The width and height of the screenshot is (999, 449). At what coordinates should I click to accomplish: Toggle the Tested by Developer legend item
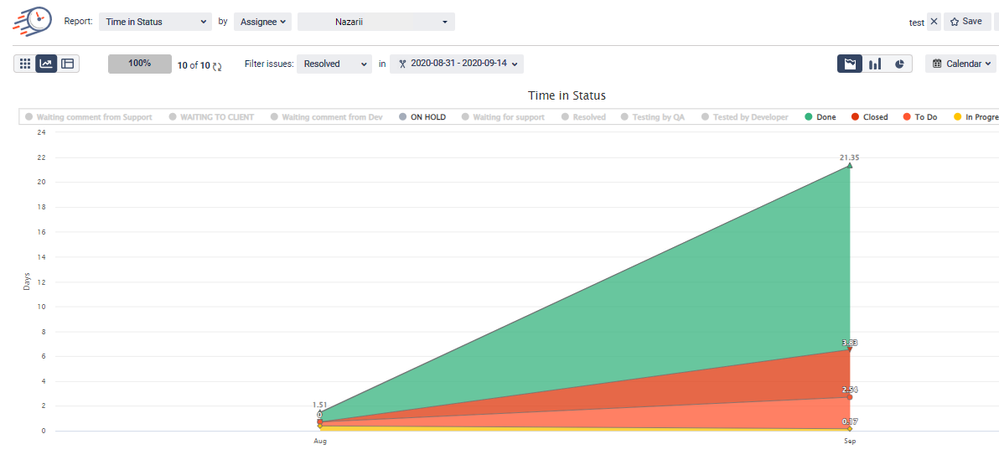745,117
